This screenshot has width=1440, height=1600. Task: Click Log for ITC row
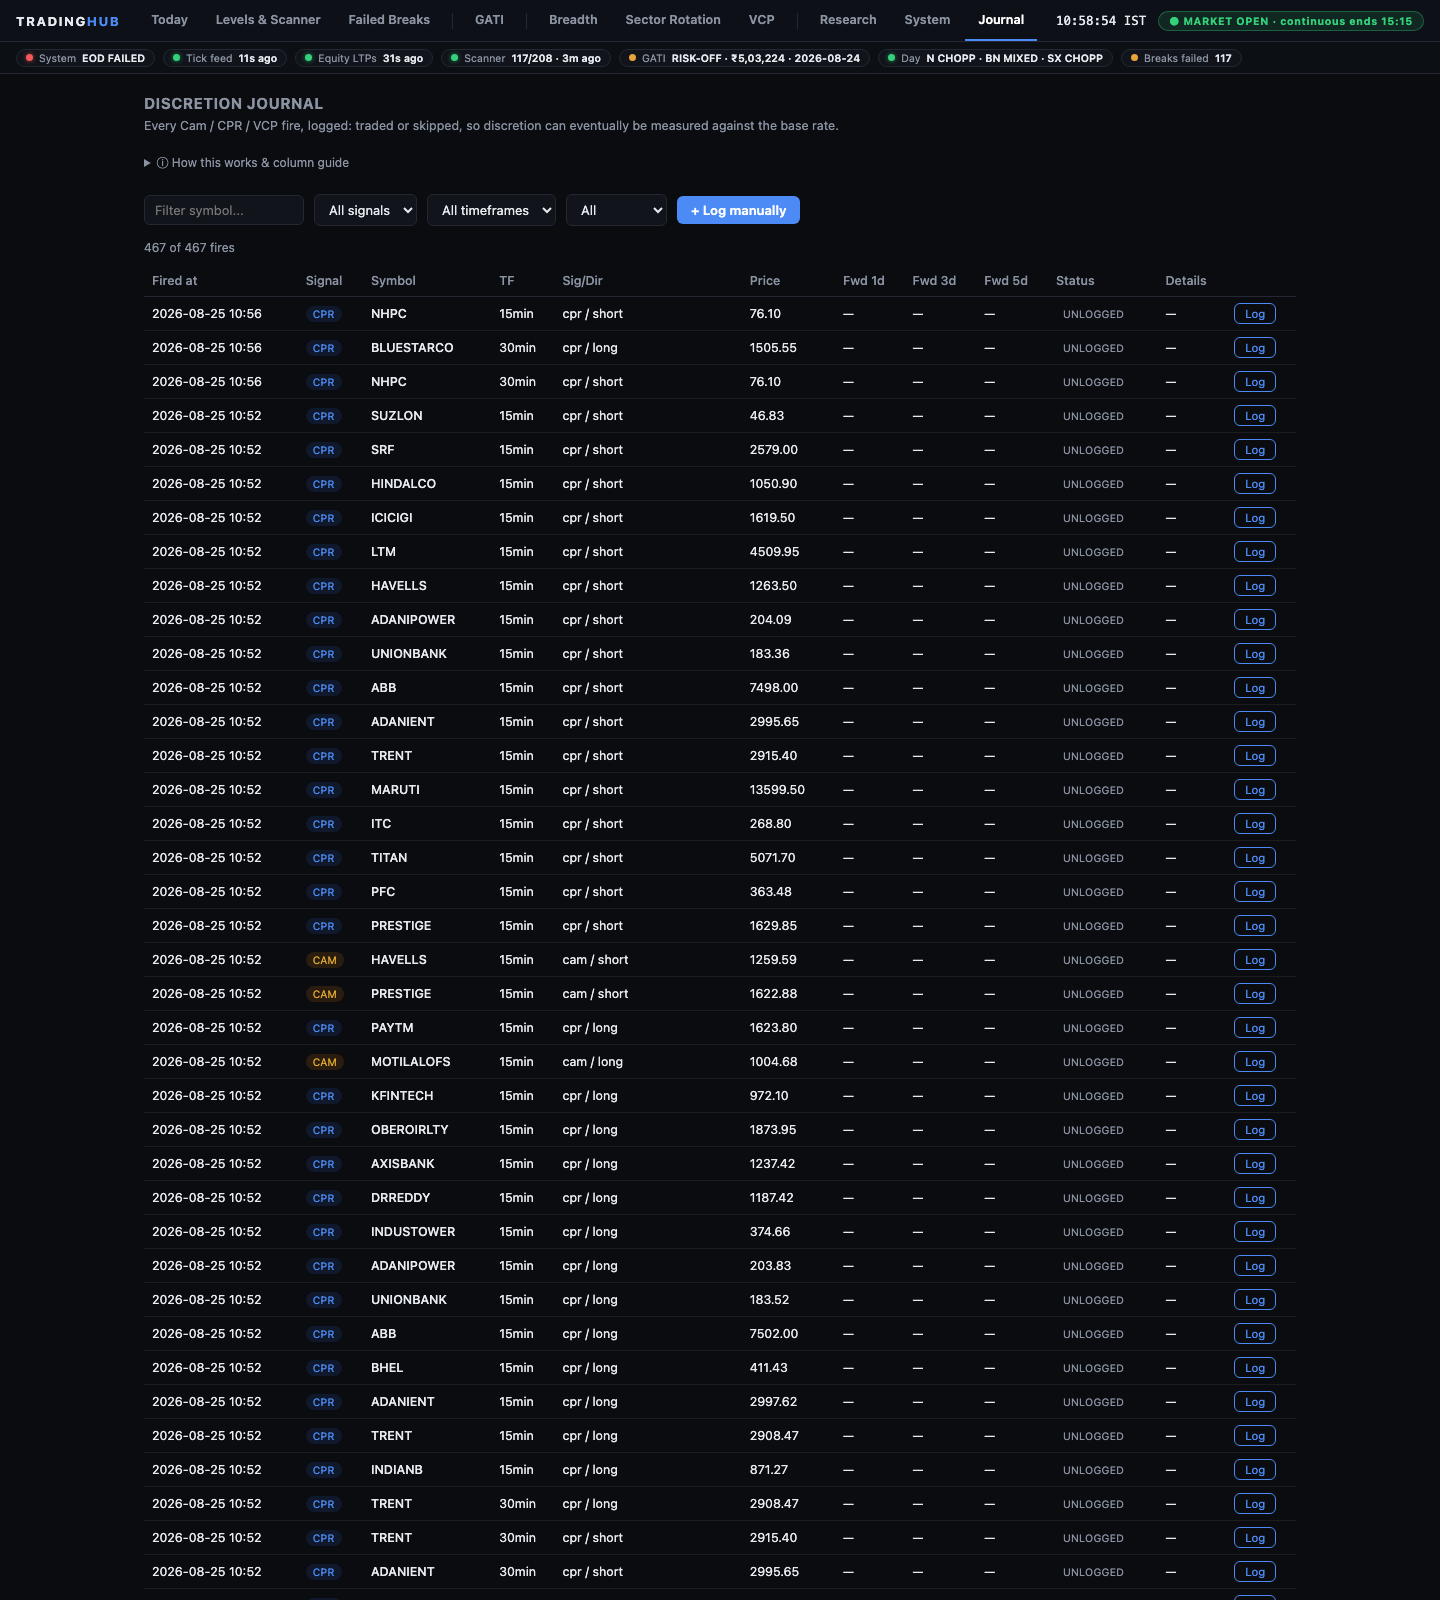click(1255, 824)
